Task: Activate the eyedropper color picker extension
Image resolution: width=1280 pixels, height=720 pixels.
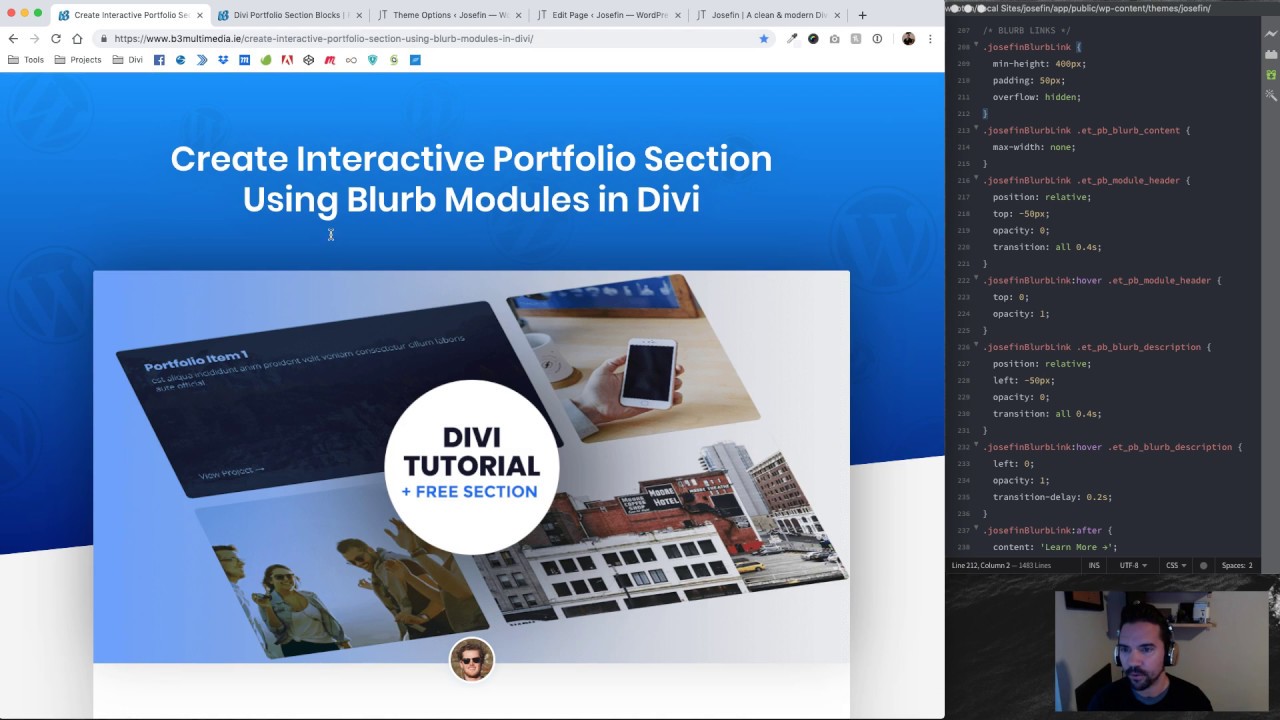Action: 792,39
